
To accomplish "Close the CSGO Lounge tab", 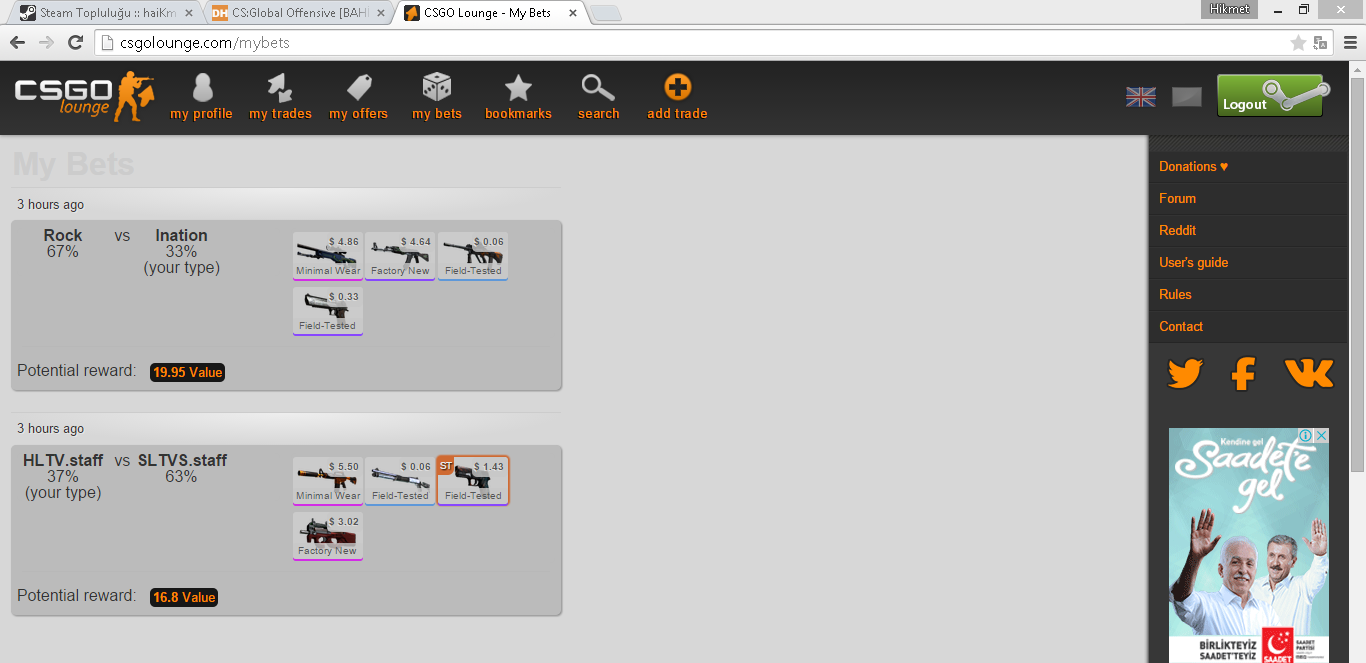I will click(572, 13).
